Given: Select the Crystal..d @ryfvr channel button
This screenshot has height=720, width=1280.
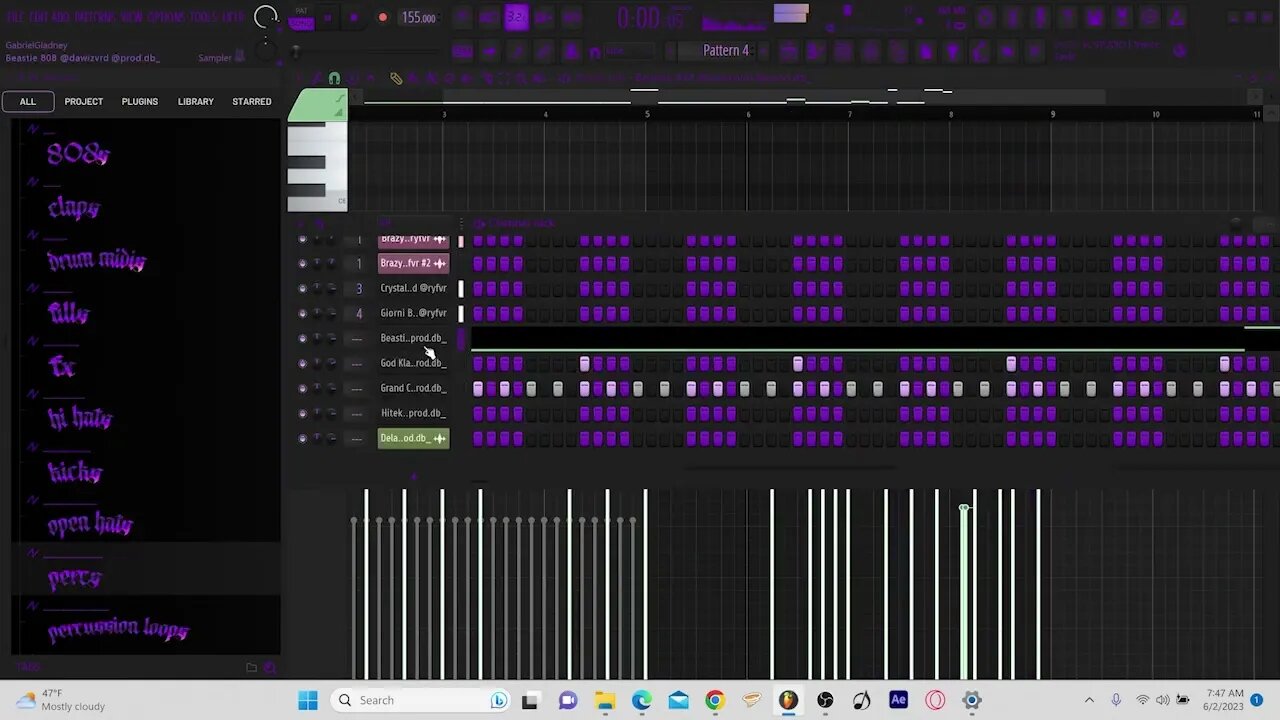Looking at the screenshot, I should [x=413, y=288].
